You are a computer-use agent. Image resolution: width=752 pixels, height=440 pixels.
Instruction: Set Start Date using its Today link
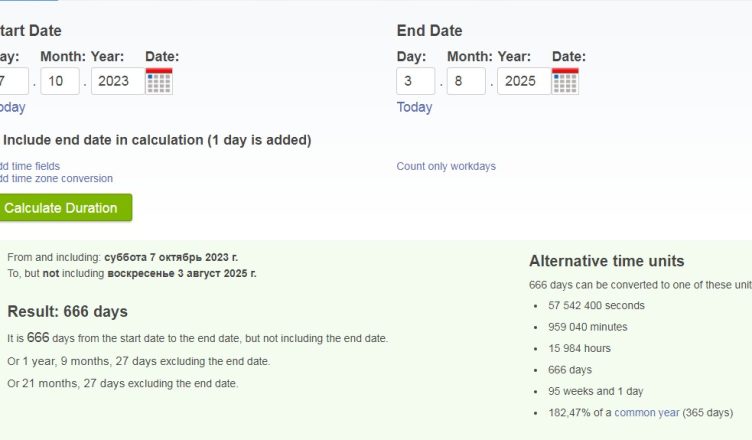coord(12,107)
